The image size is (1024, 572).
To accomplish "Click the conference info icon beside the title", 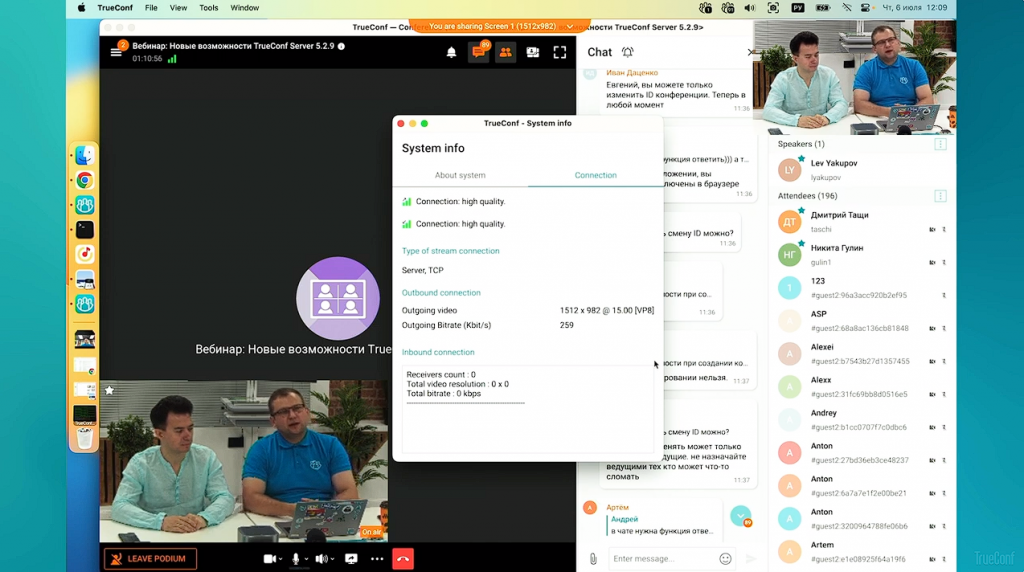I will click(x=342, y=46).
